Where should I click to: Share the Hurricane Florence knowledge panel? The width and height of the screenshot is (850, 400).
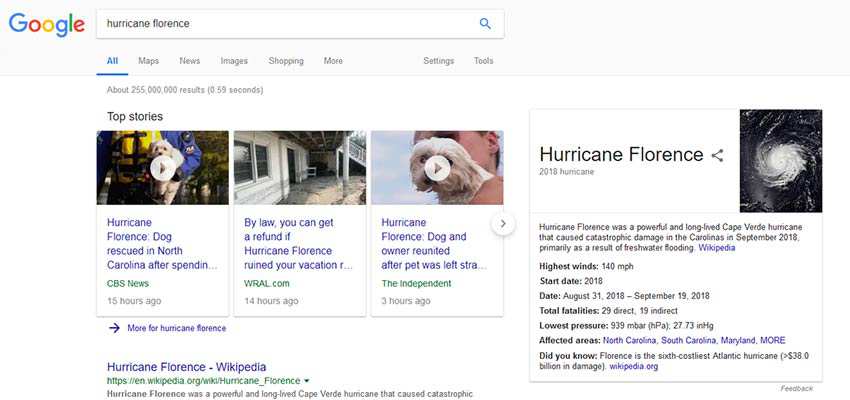[717, 155]
